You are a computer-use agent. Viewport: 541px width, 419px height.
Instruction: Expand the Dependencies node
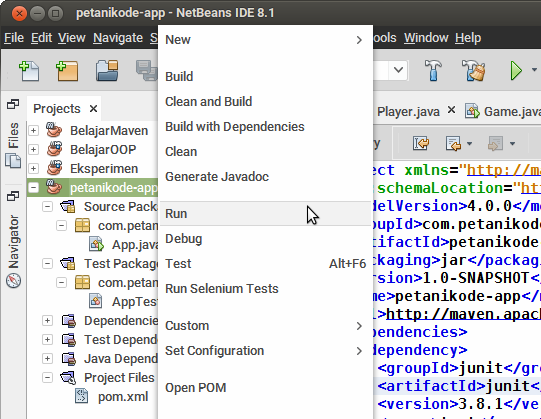click(x=47, y=320)
